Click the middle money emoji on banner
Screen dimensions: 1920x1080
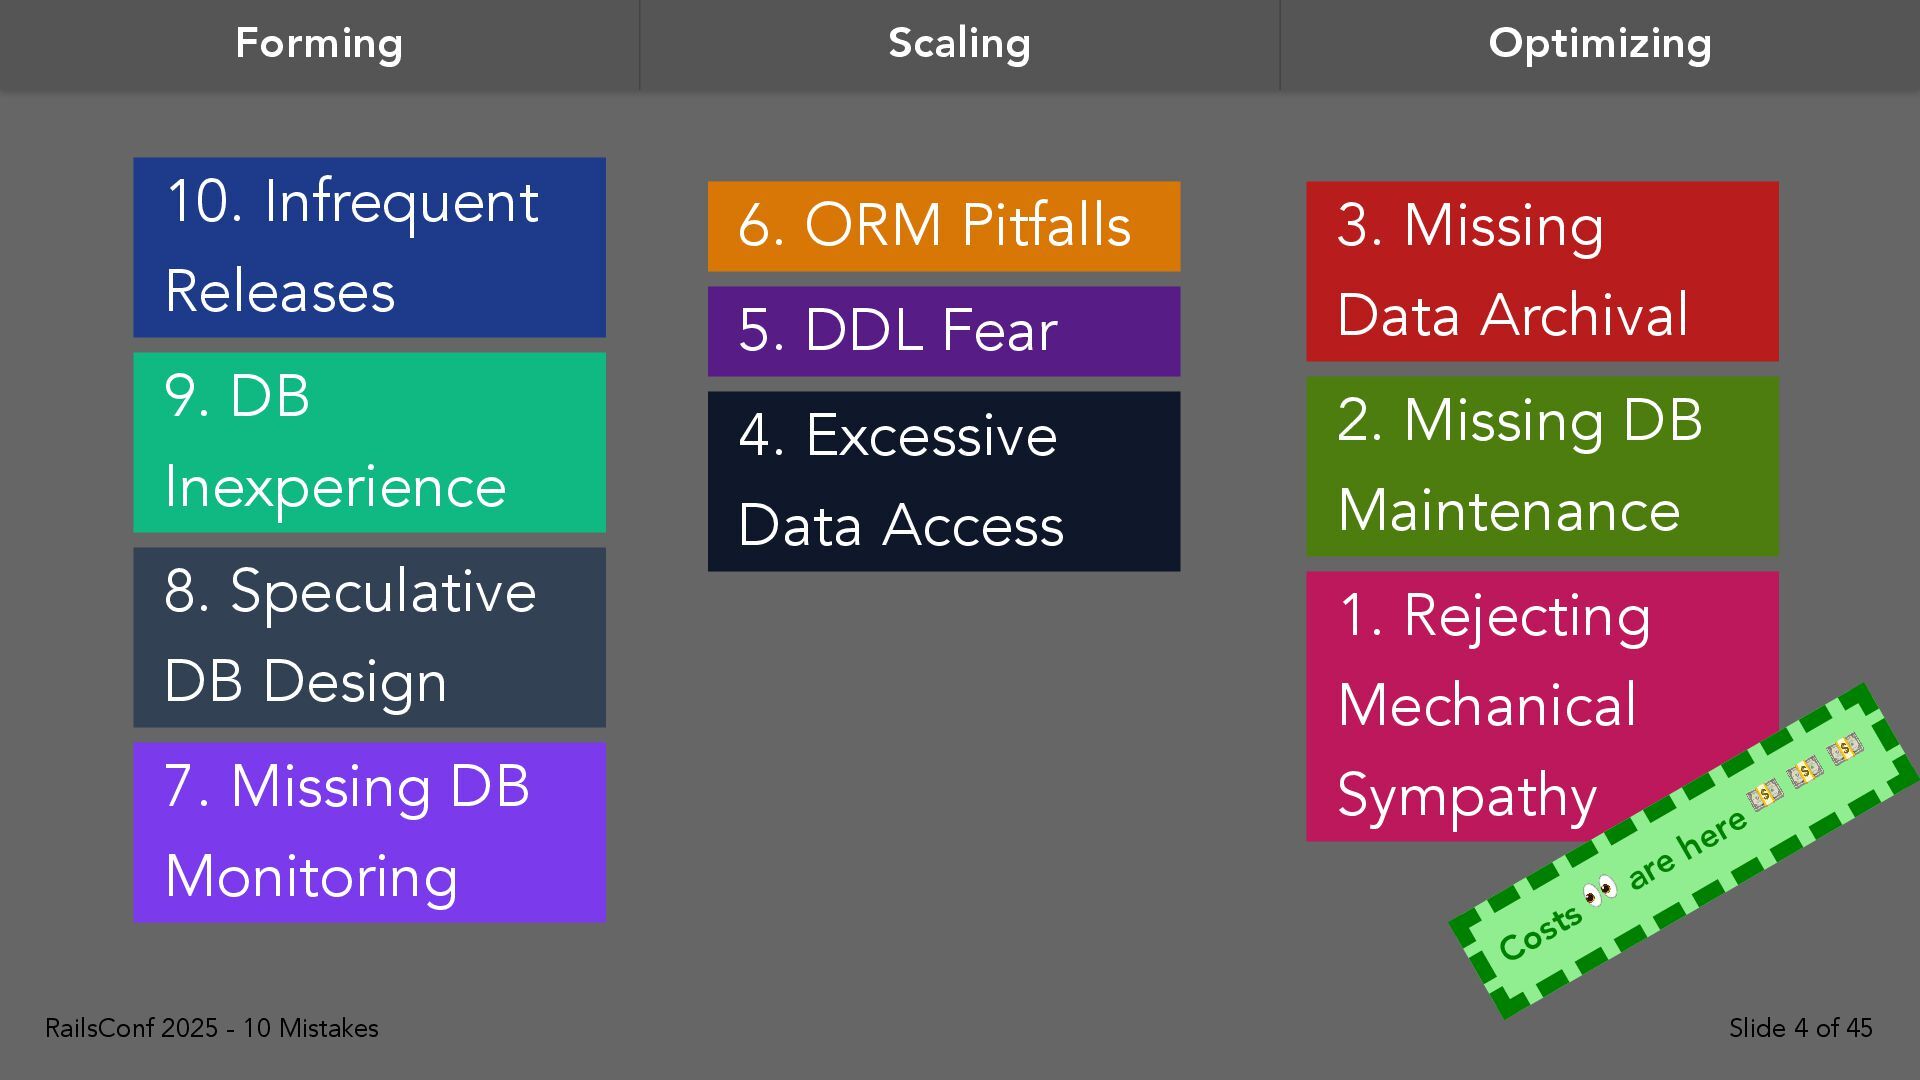point(1805,772)
